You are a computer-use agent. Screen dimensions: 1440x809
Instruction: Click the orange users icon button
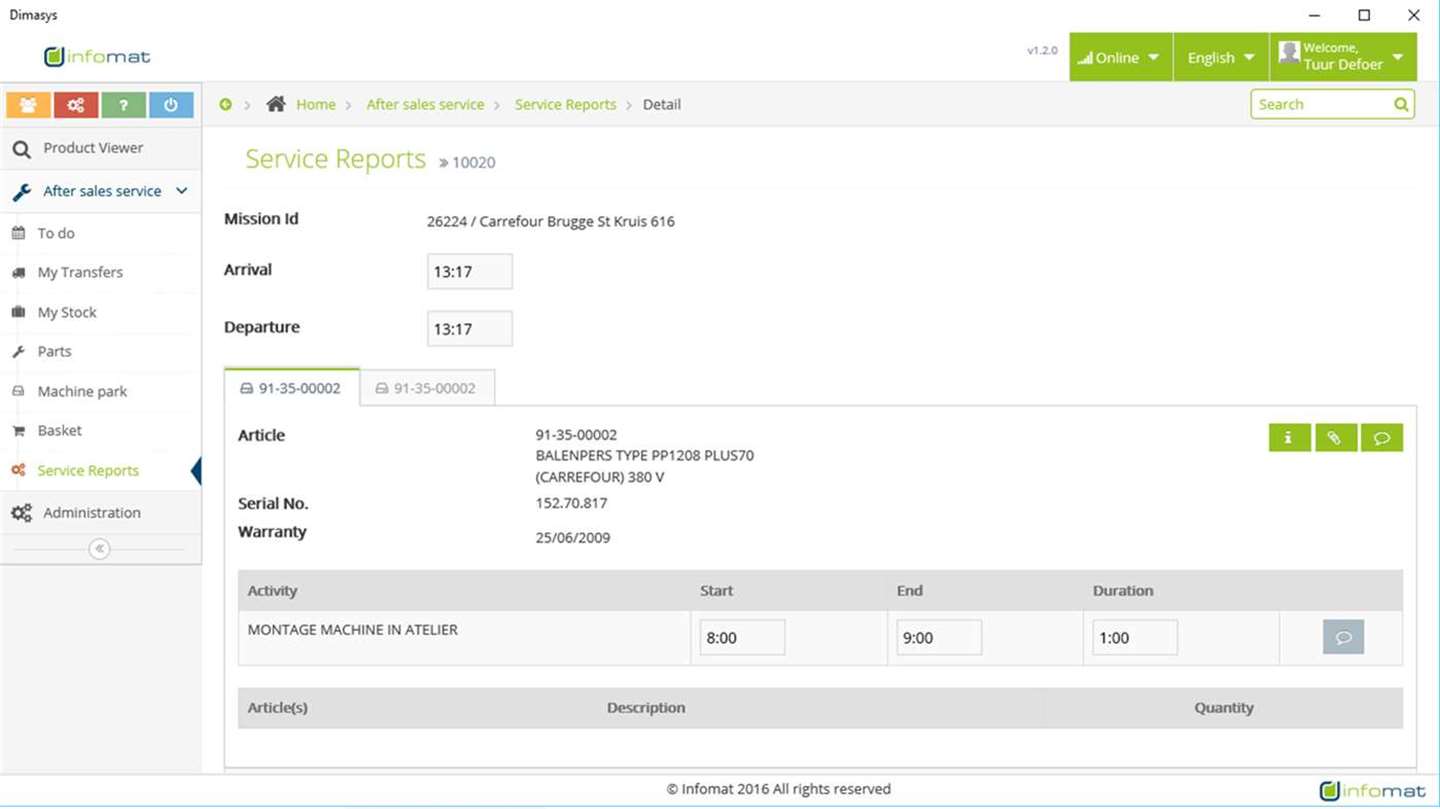28,105
